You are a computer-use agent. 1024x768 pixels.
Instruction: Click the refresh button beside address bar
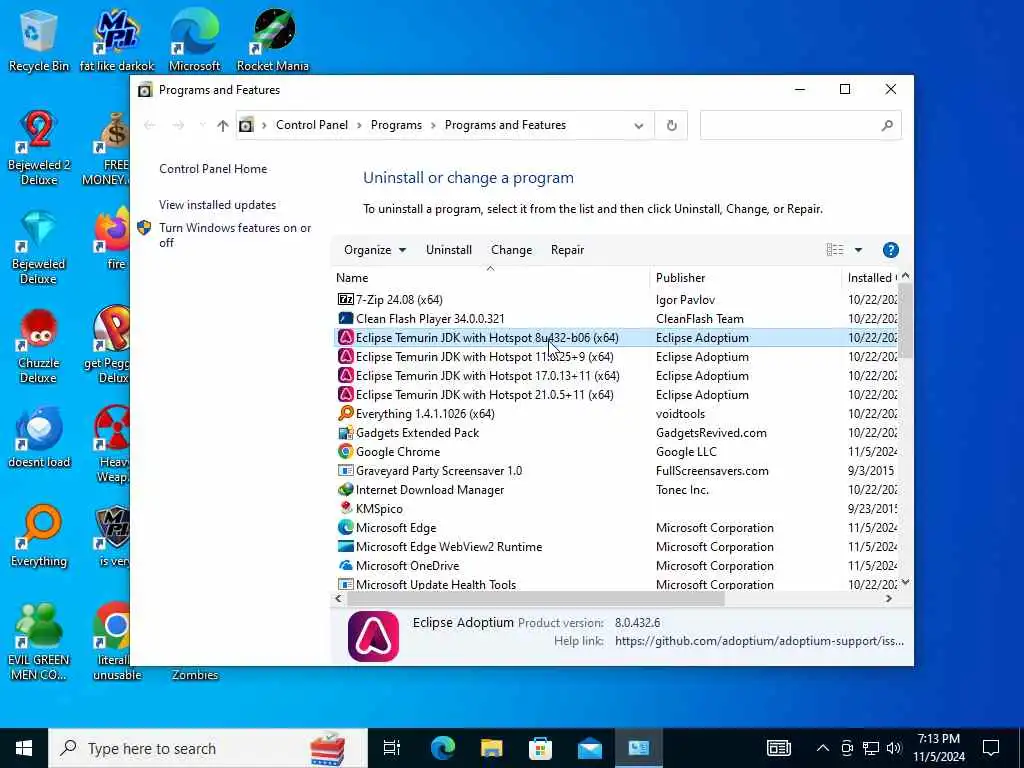pyautogui.click(x=671, y=125)
